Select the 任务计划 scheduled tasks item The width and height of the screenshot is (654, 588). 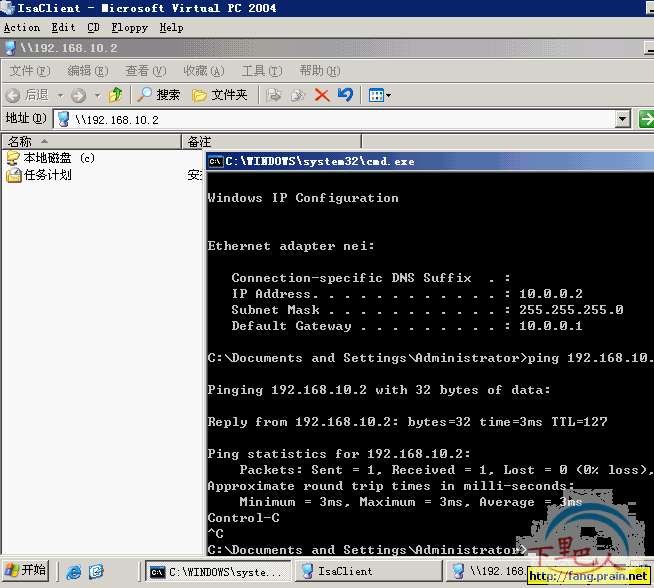click(x=39, y=175)
